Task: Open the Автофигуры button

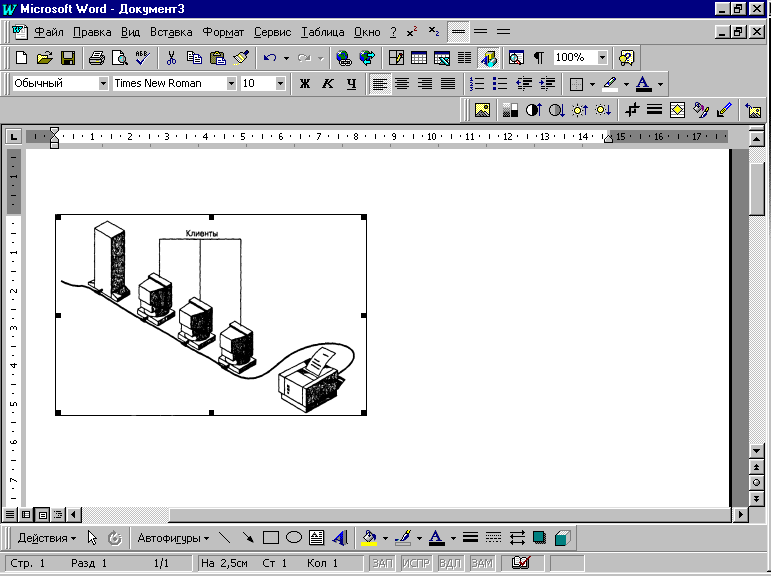Action: coord(173,538)
